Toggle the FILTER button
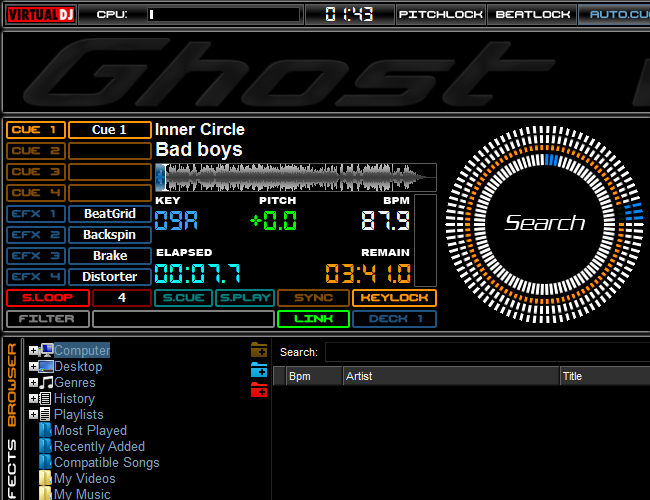 coord(48,319)
